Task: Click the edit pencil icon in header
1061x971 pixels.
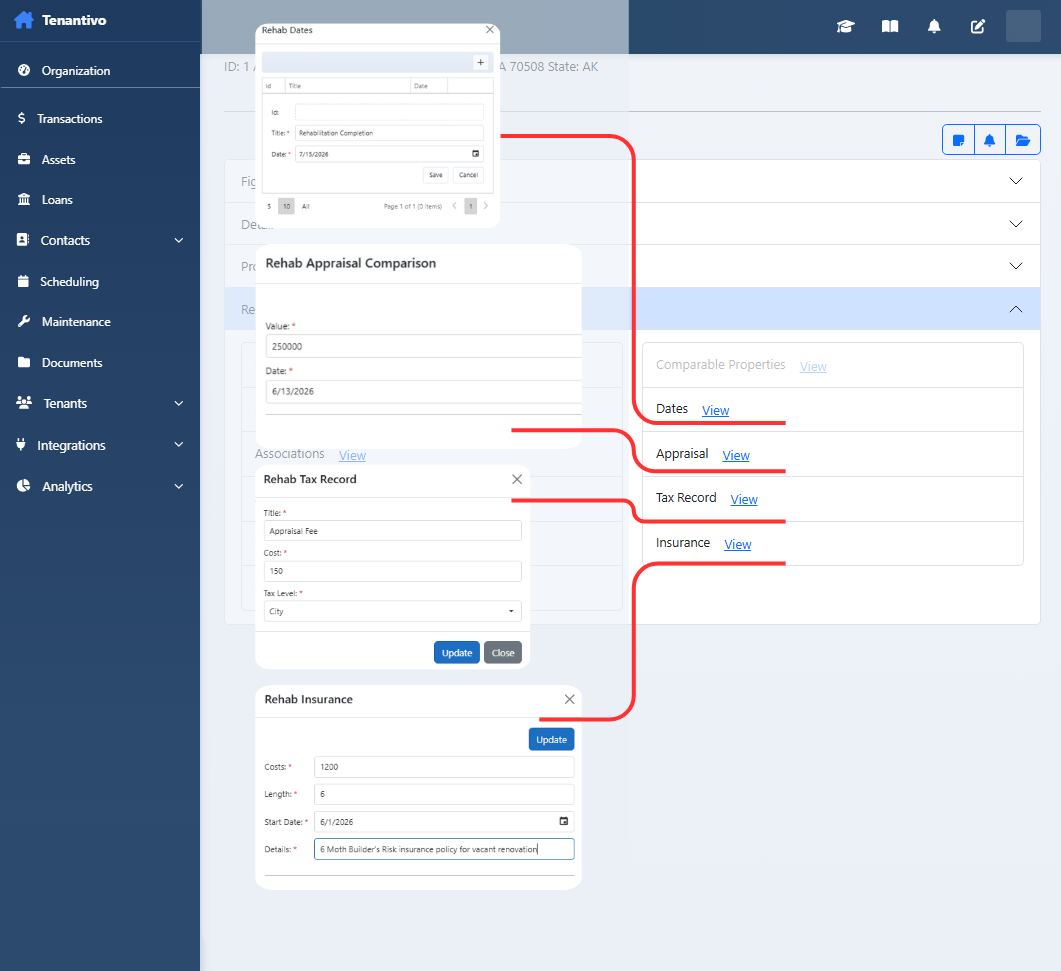Action: pos(978,26)
